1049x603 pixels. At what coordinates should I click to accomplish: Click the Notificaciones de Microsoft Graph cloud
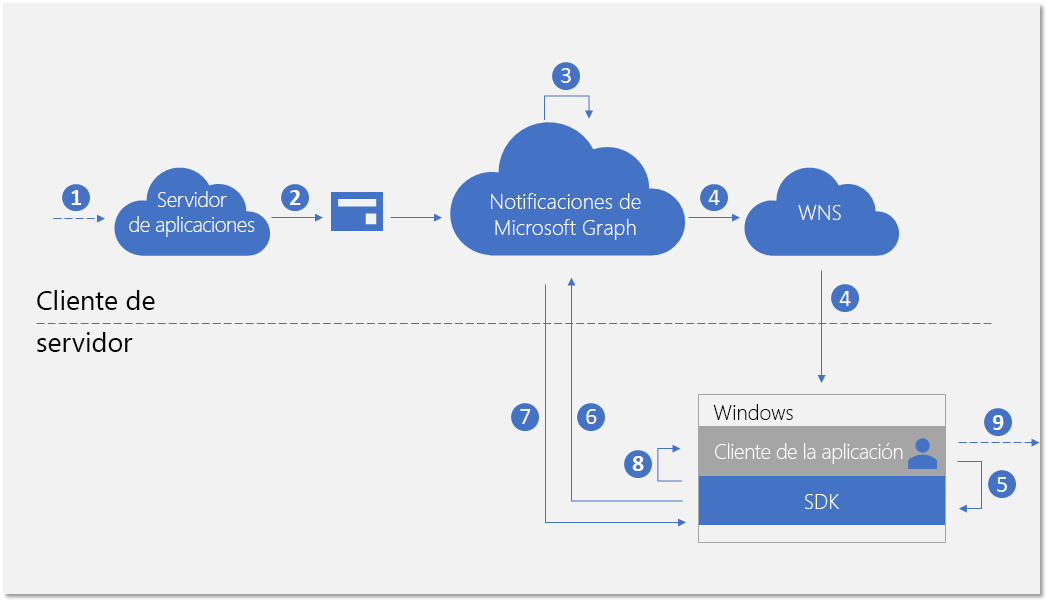(x=565, y=212)
